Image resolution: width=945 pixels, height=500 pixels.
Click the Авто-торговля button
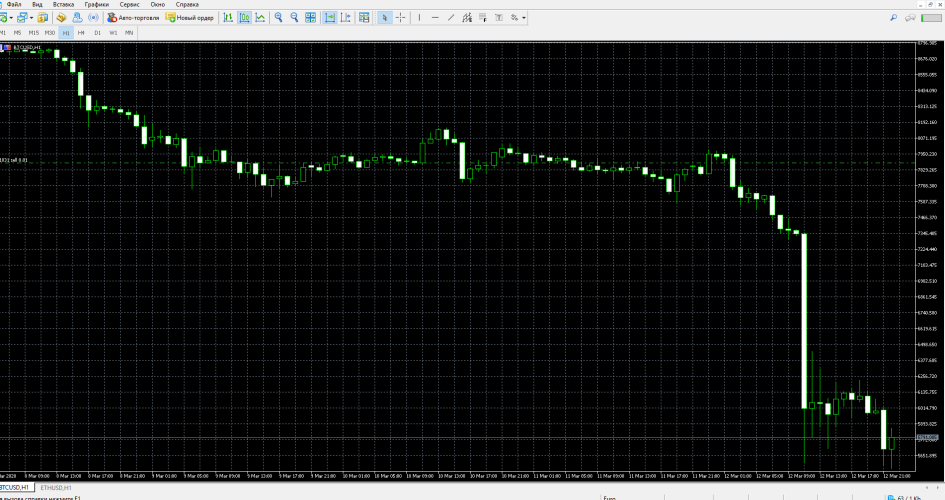click(133, 17)
